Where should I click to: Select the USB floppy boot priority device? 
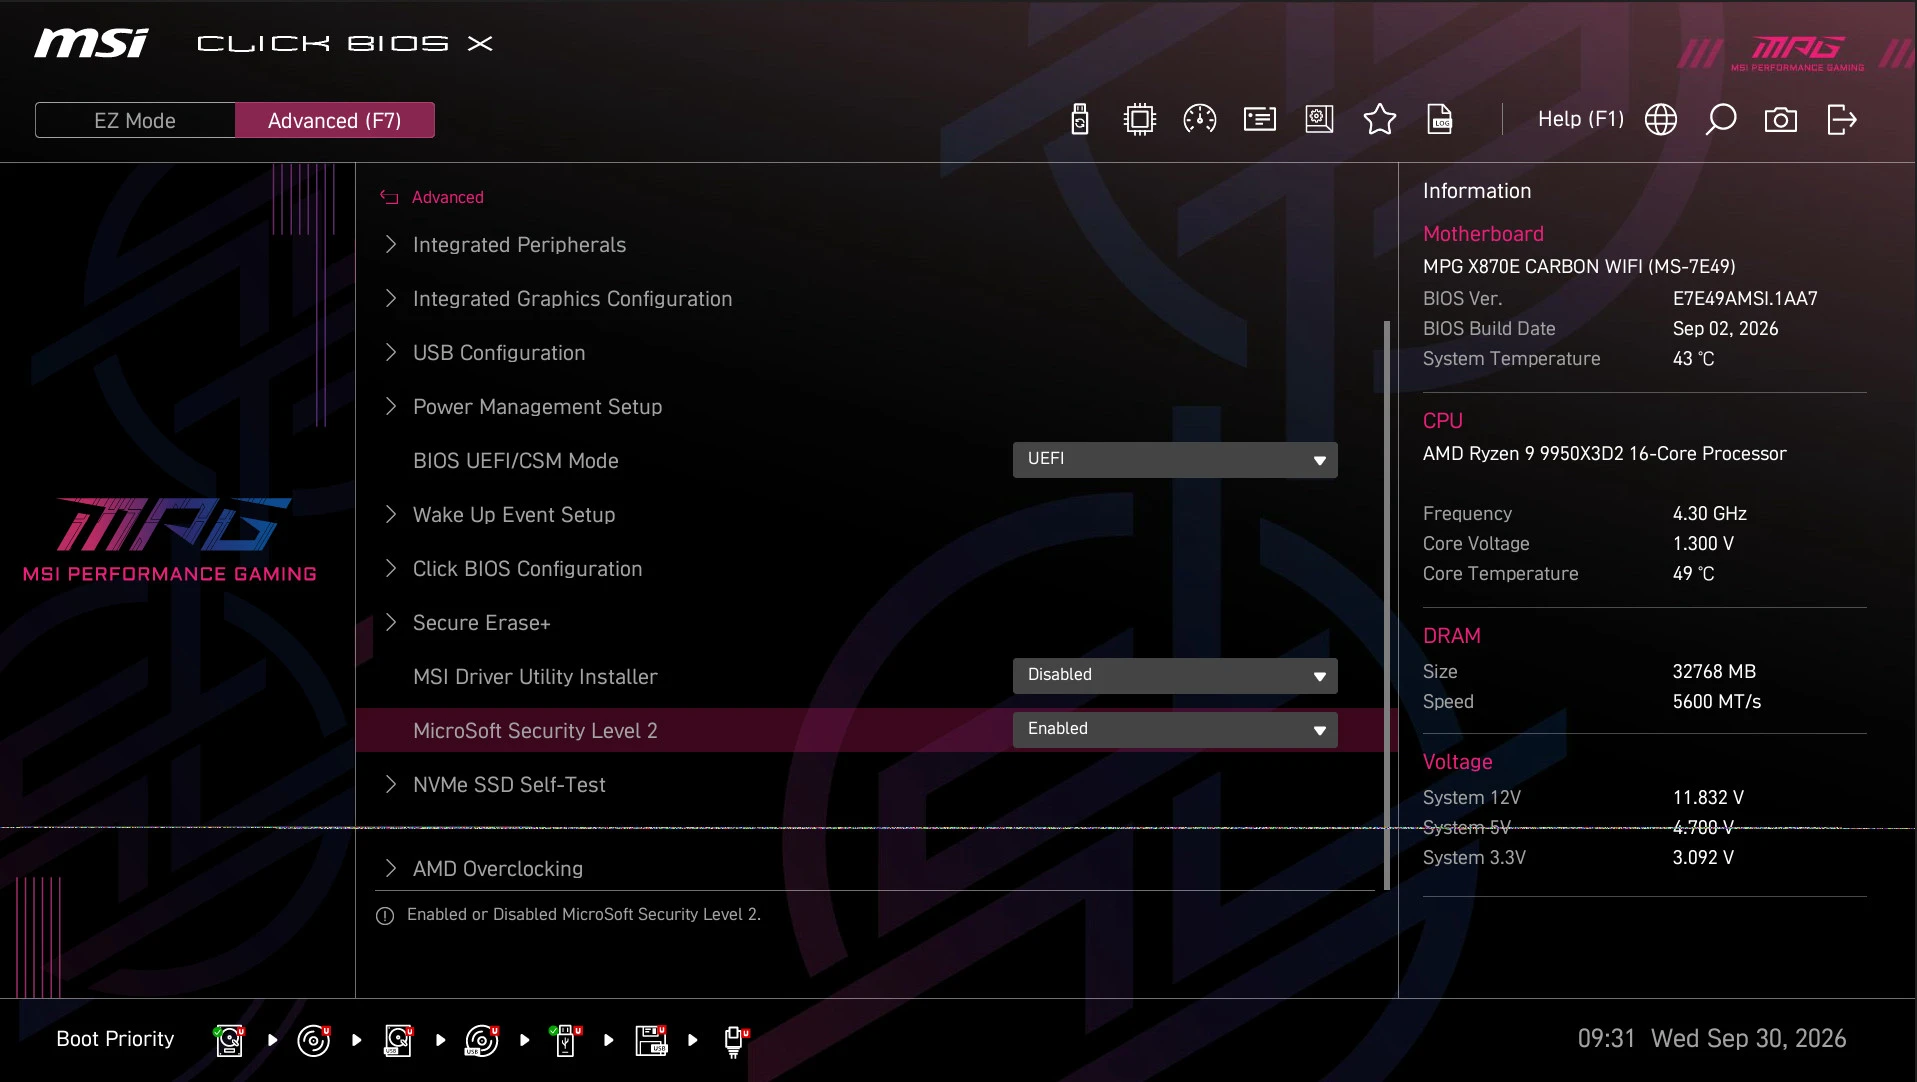point(651,1040)
